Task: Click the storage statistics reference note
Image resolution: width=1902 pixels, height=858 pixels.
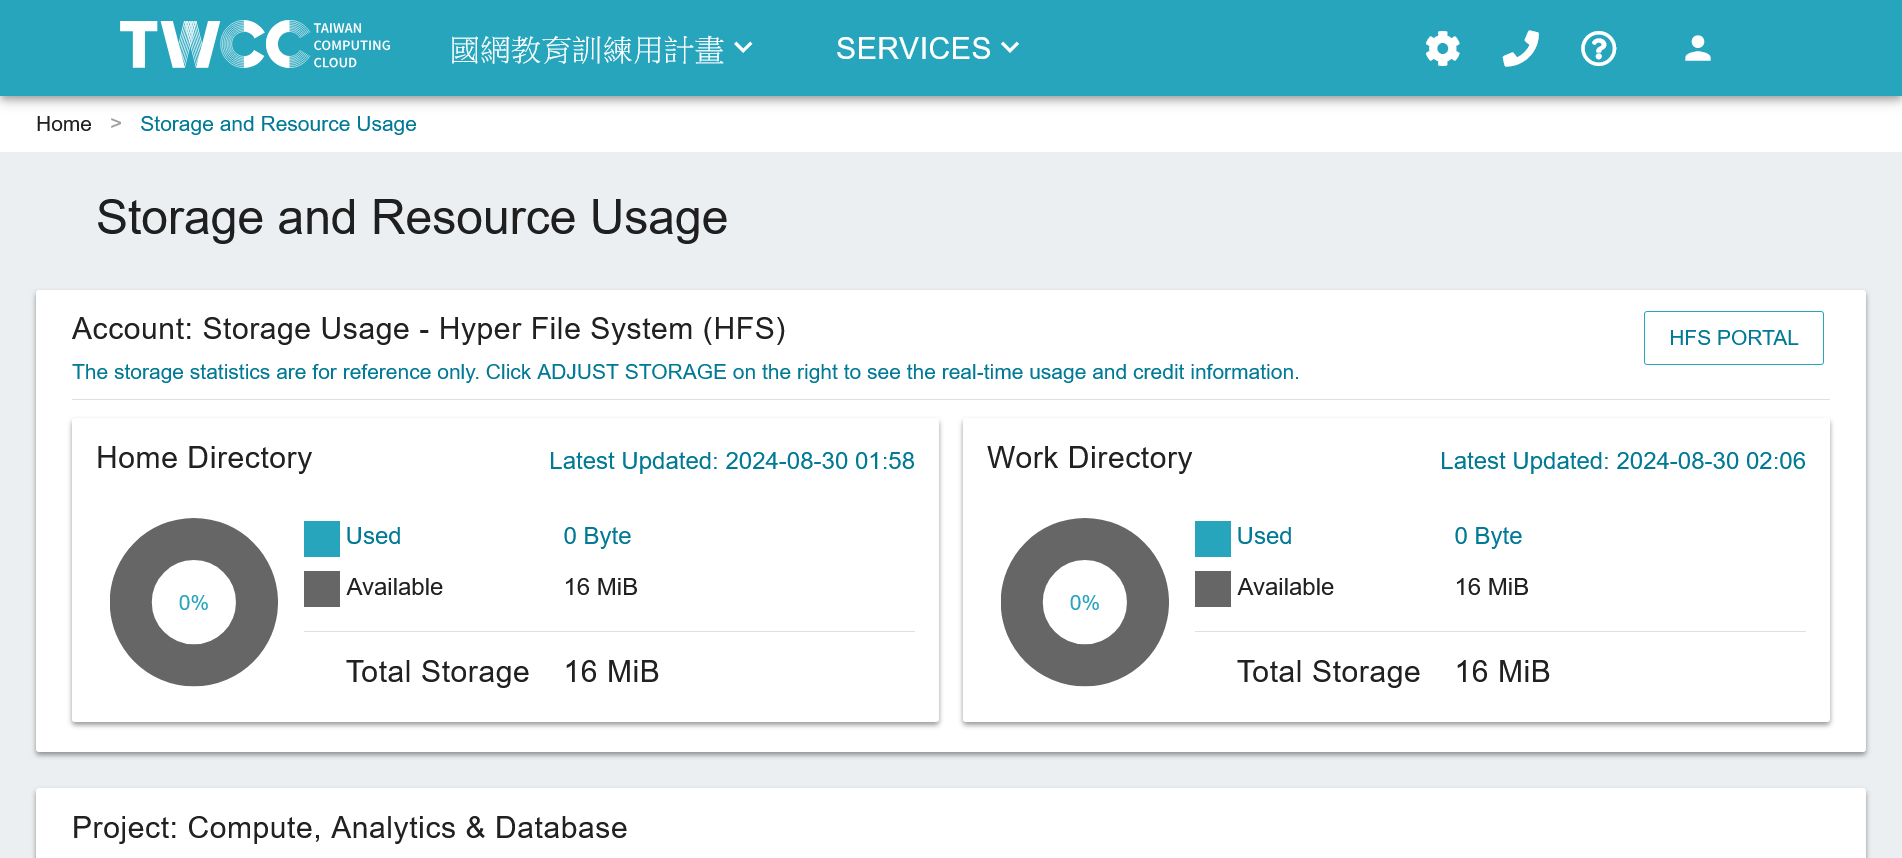Action: [x=686, y=372]
